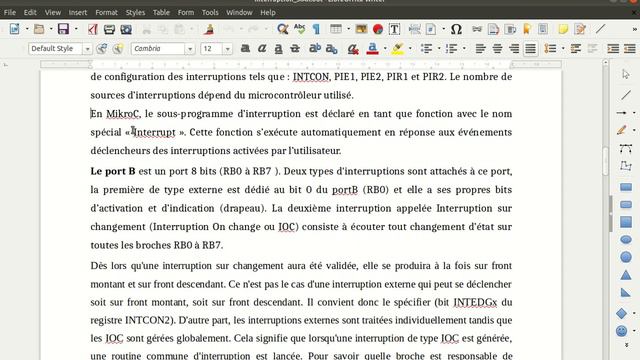This screenshot has width=640, height=360.
Task: Toggle Underline formatting
Action: click(278, 49)
